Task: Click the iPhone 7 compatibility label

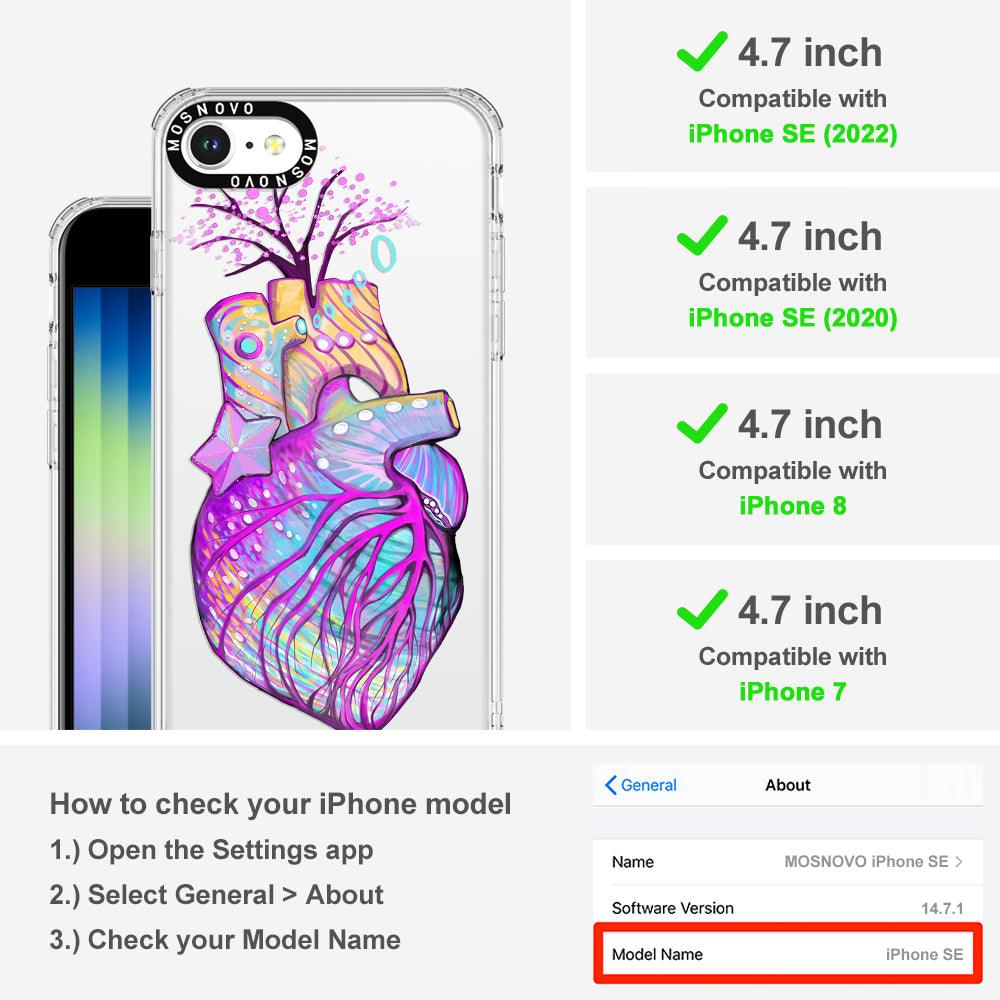Action: click(x=793, y=691)
